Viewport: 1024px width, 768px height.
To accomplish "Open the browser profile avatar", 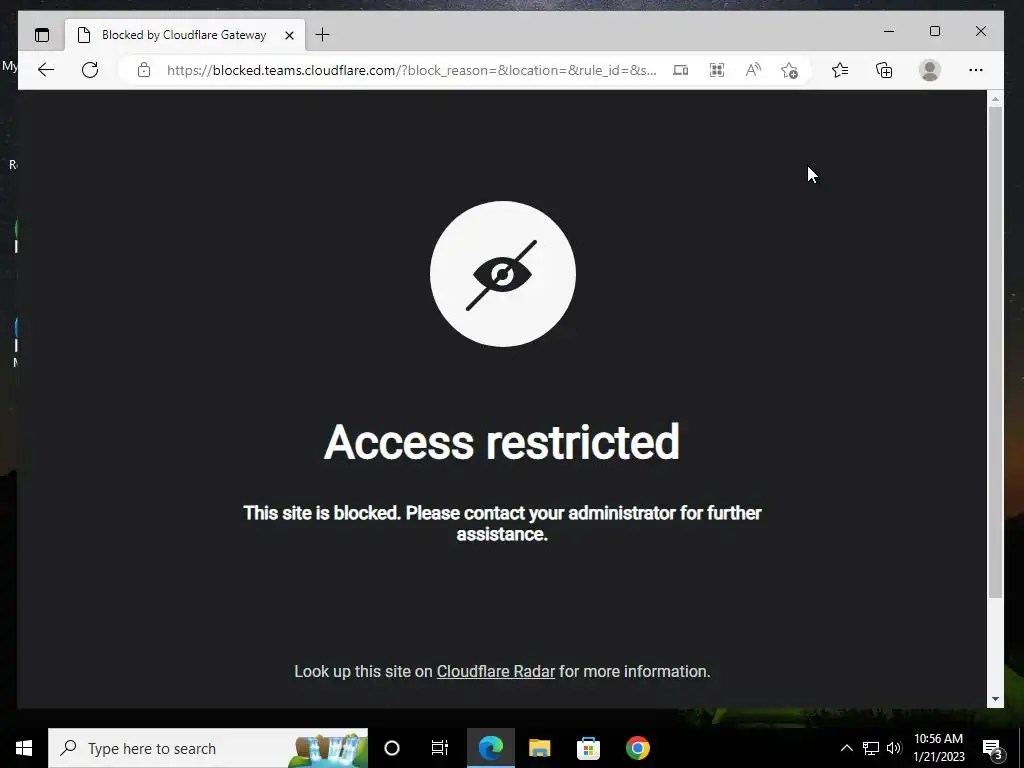I will 929,70.
